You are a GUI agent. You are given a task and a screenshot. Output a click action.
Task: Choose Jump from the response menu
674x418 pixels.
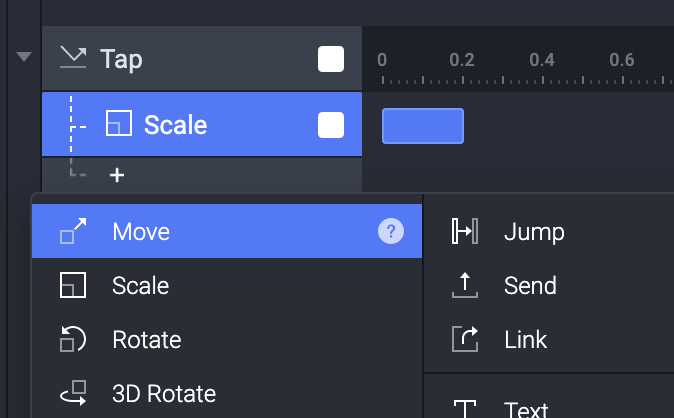(x=534, y=232)
